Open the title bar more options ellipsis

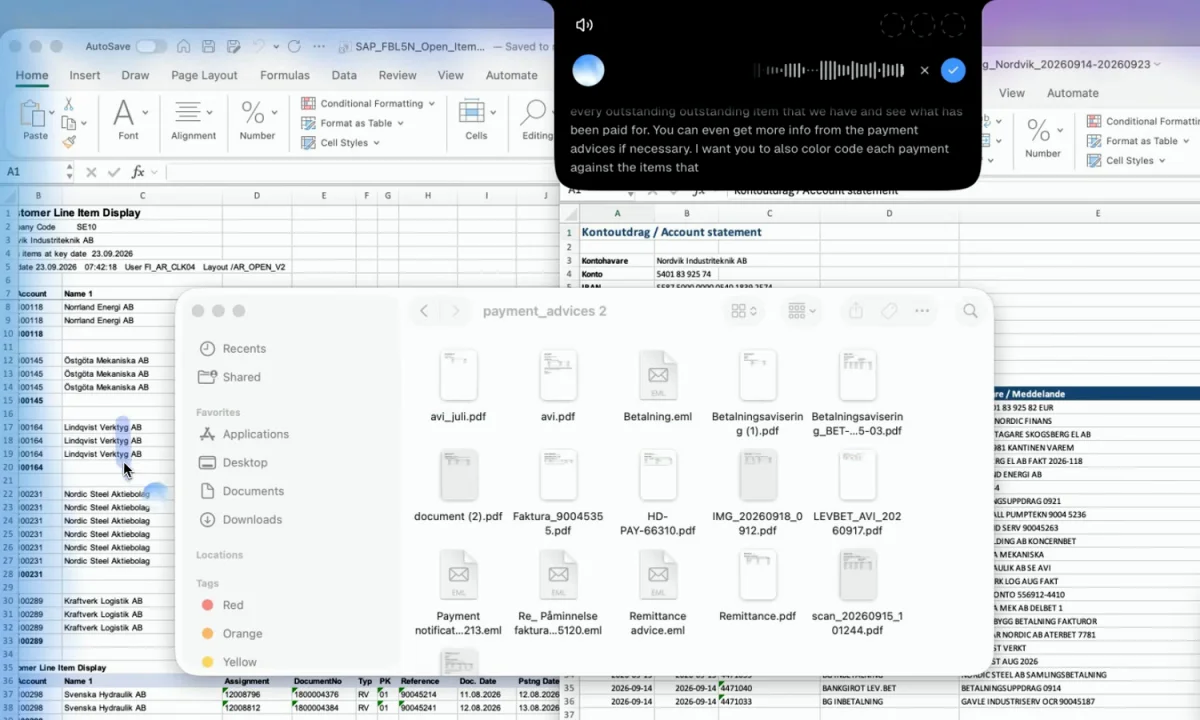coord(320,46)
